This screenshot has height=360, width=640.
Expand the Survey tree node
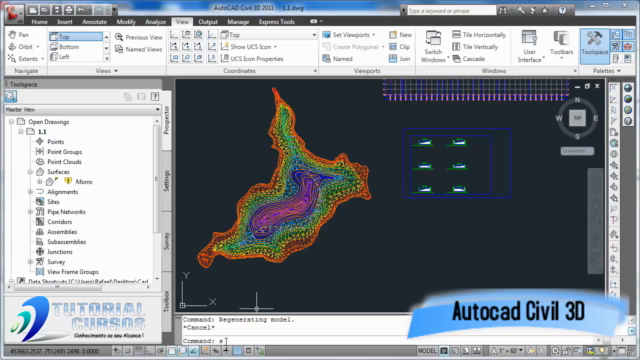[x=30, y=262]
